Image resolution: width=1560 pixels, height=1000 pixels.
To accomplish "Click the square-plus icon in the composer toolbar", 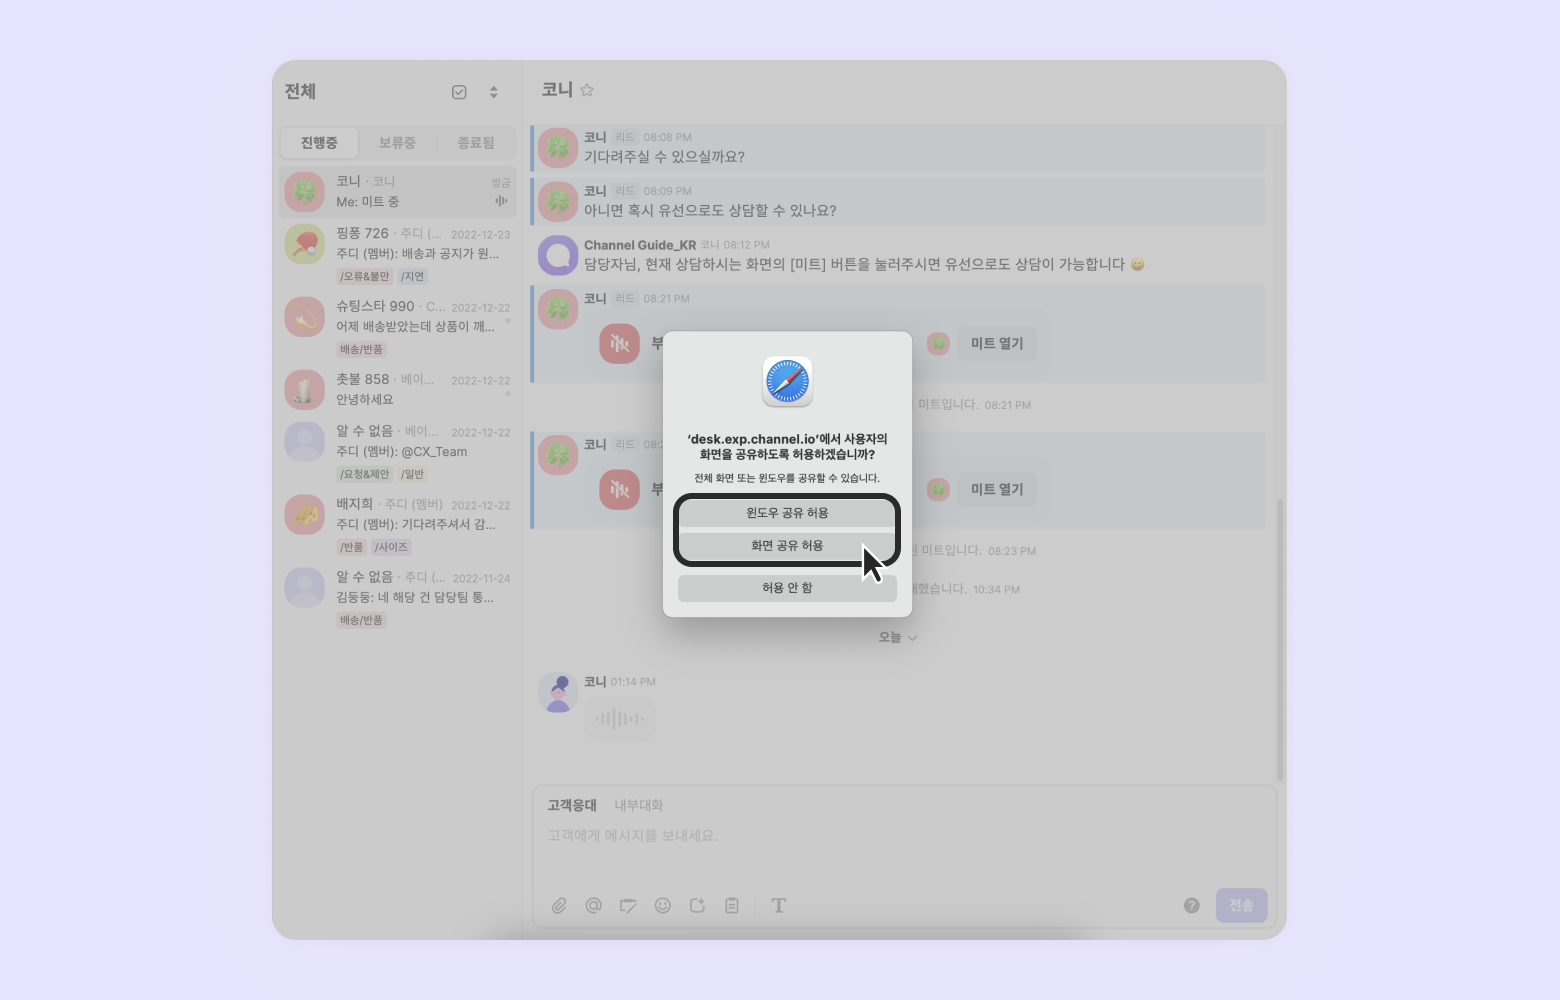I will coord(697,906).
